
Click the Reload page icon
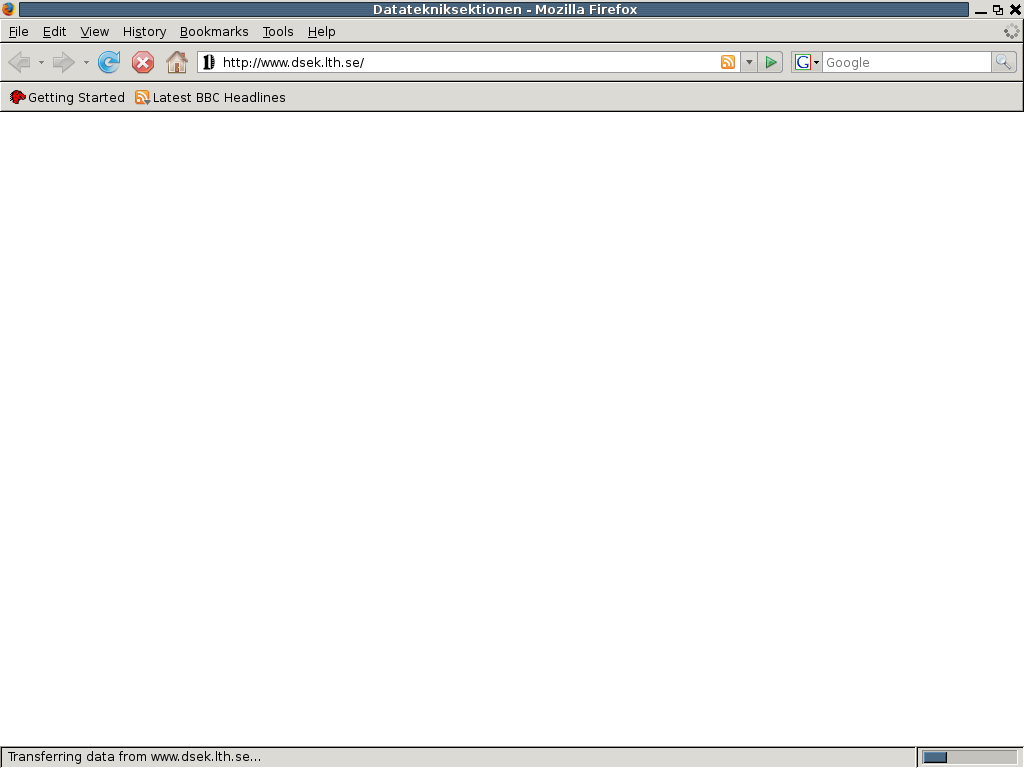tap(109, 63)
